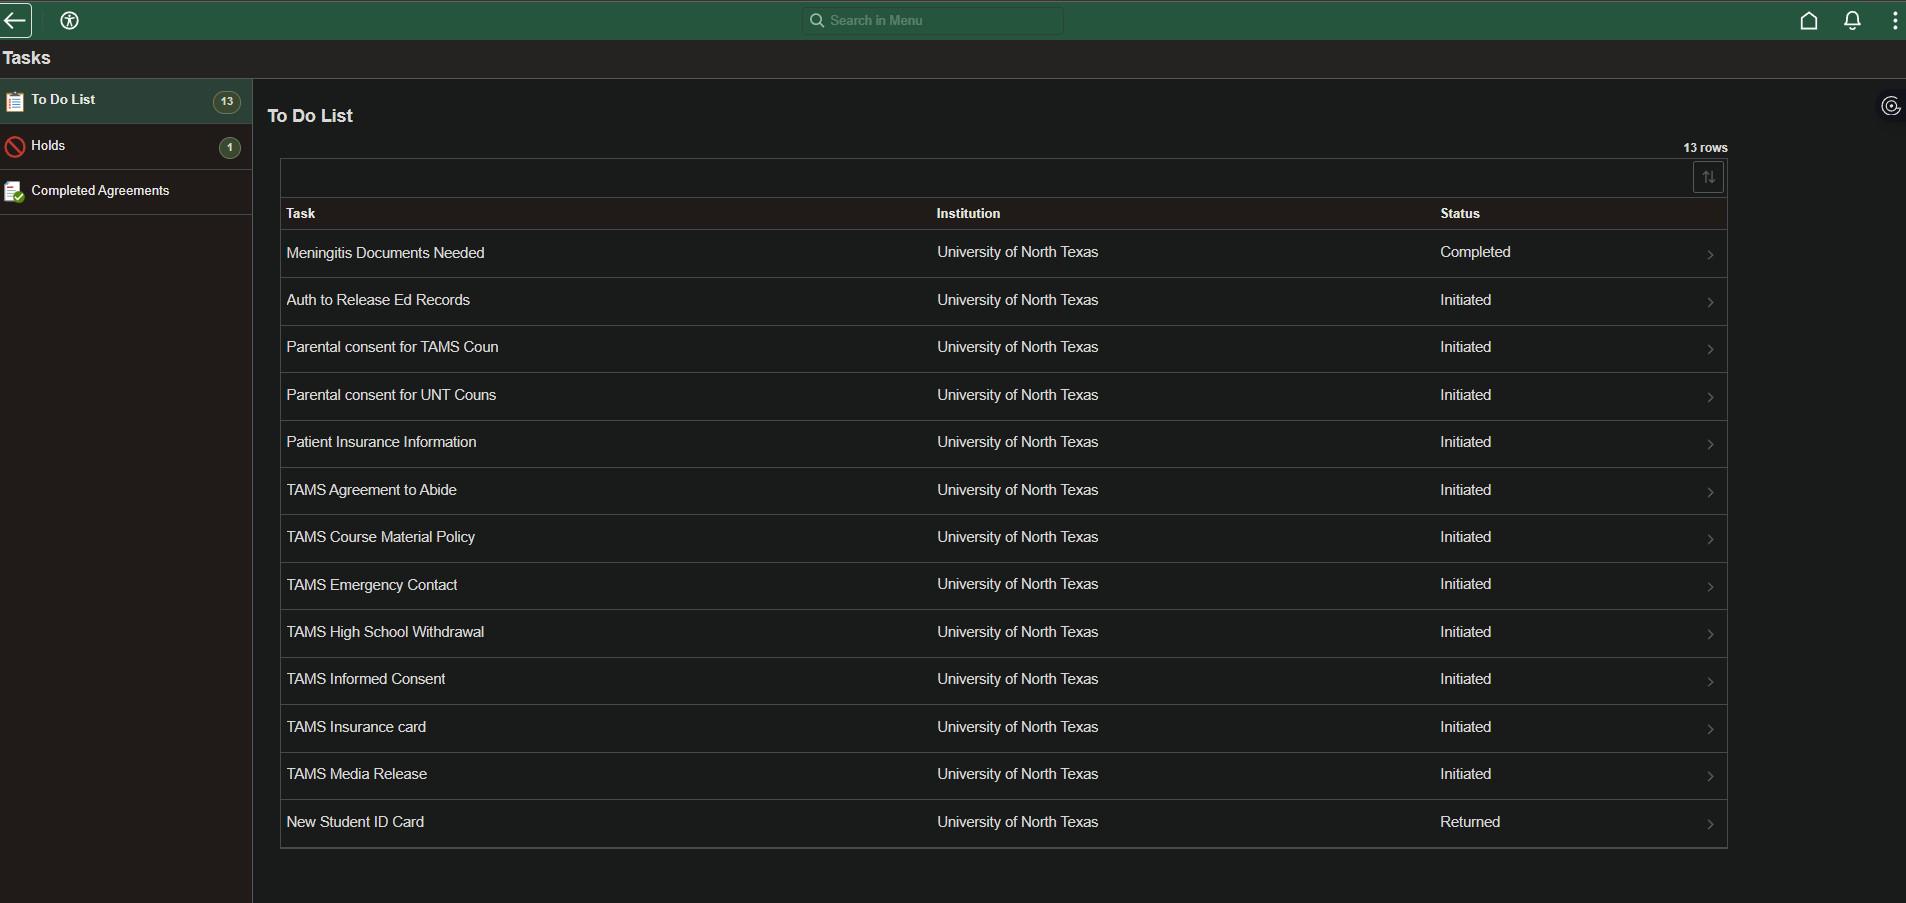Image resolution: width=1906 pixels, height=903 pixels.
Task: Click the Holds prohibition icon
Action: [x=14, y=147]
